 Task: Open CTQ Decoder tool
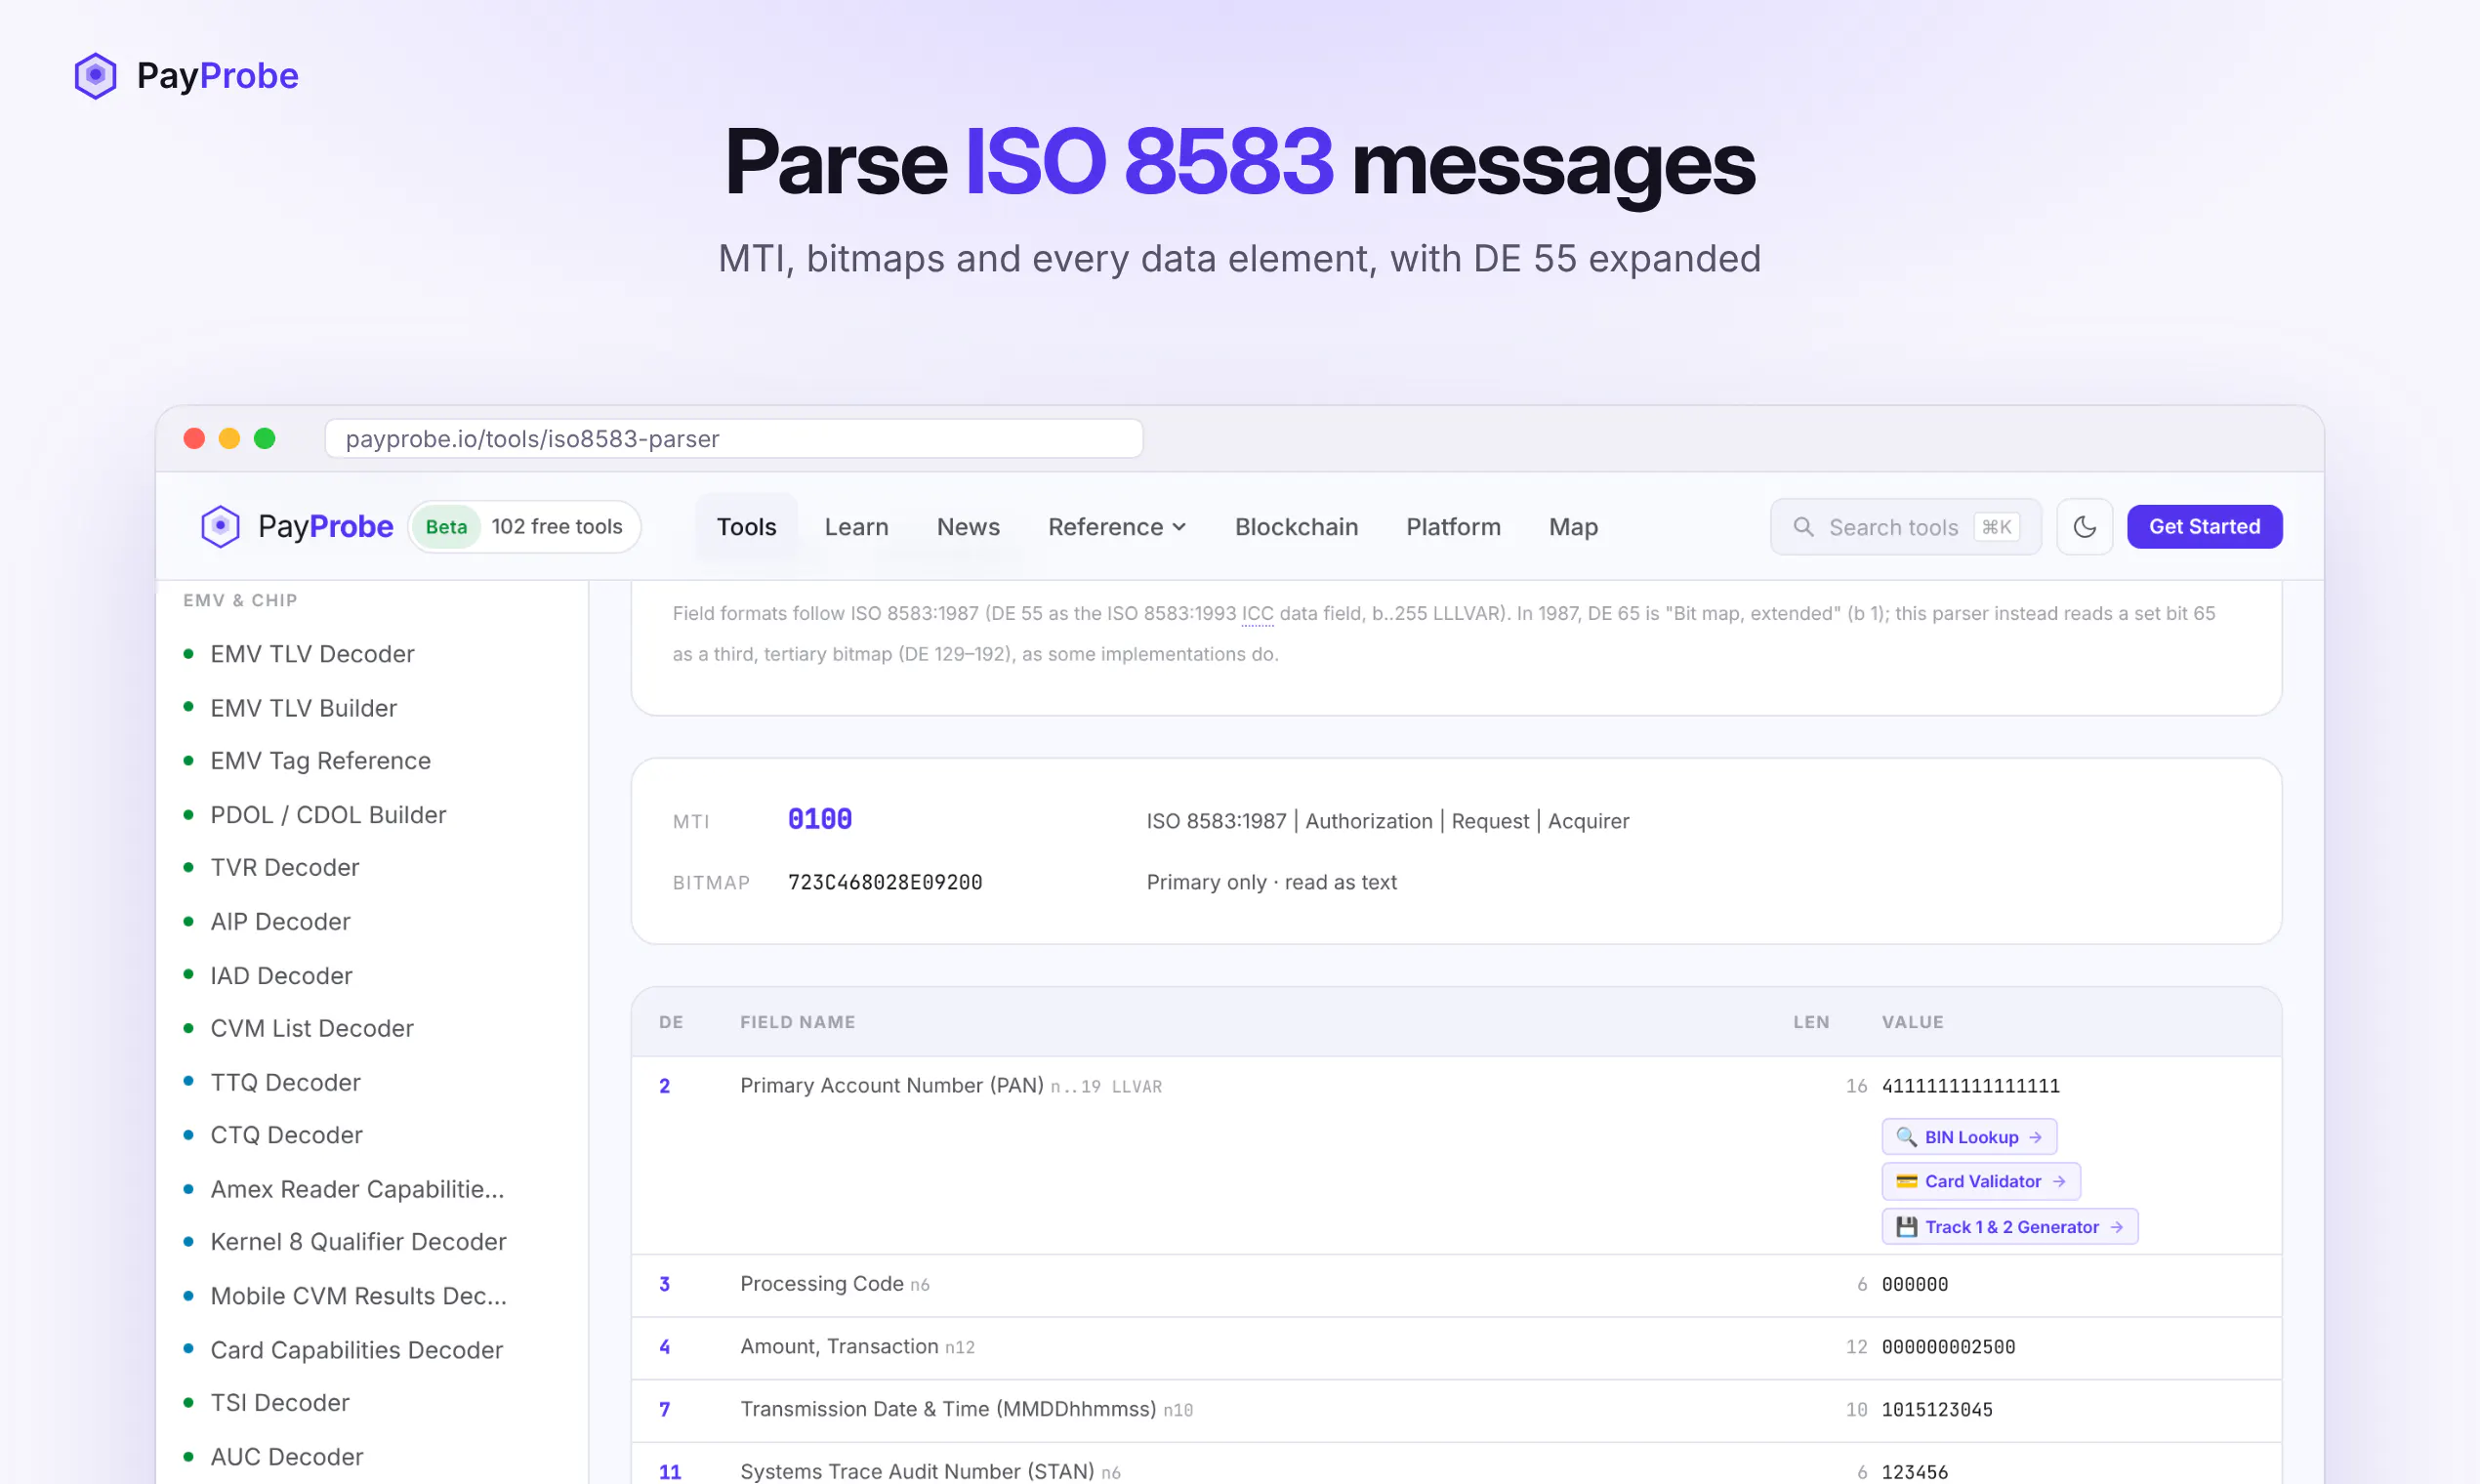(286, 1135)
